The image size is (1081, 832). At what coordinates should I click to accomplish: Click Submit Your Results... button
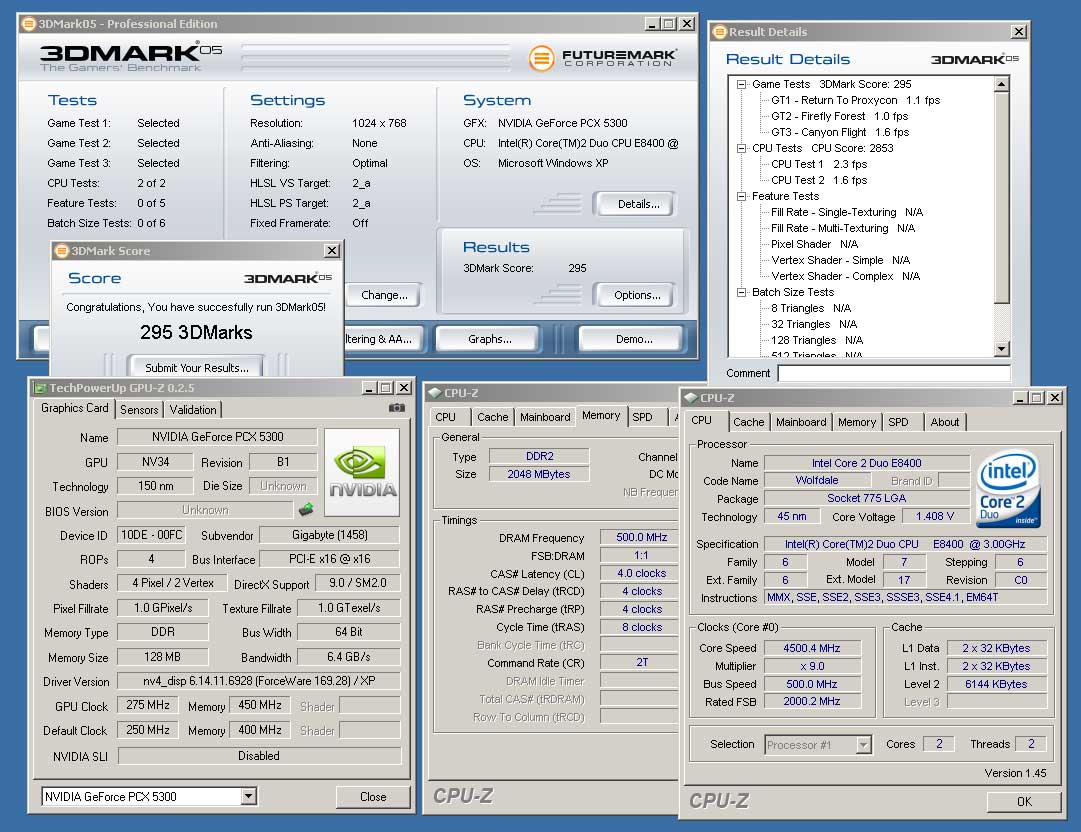(x=196, y=367)
